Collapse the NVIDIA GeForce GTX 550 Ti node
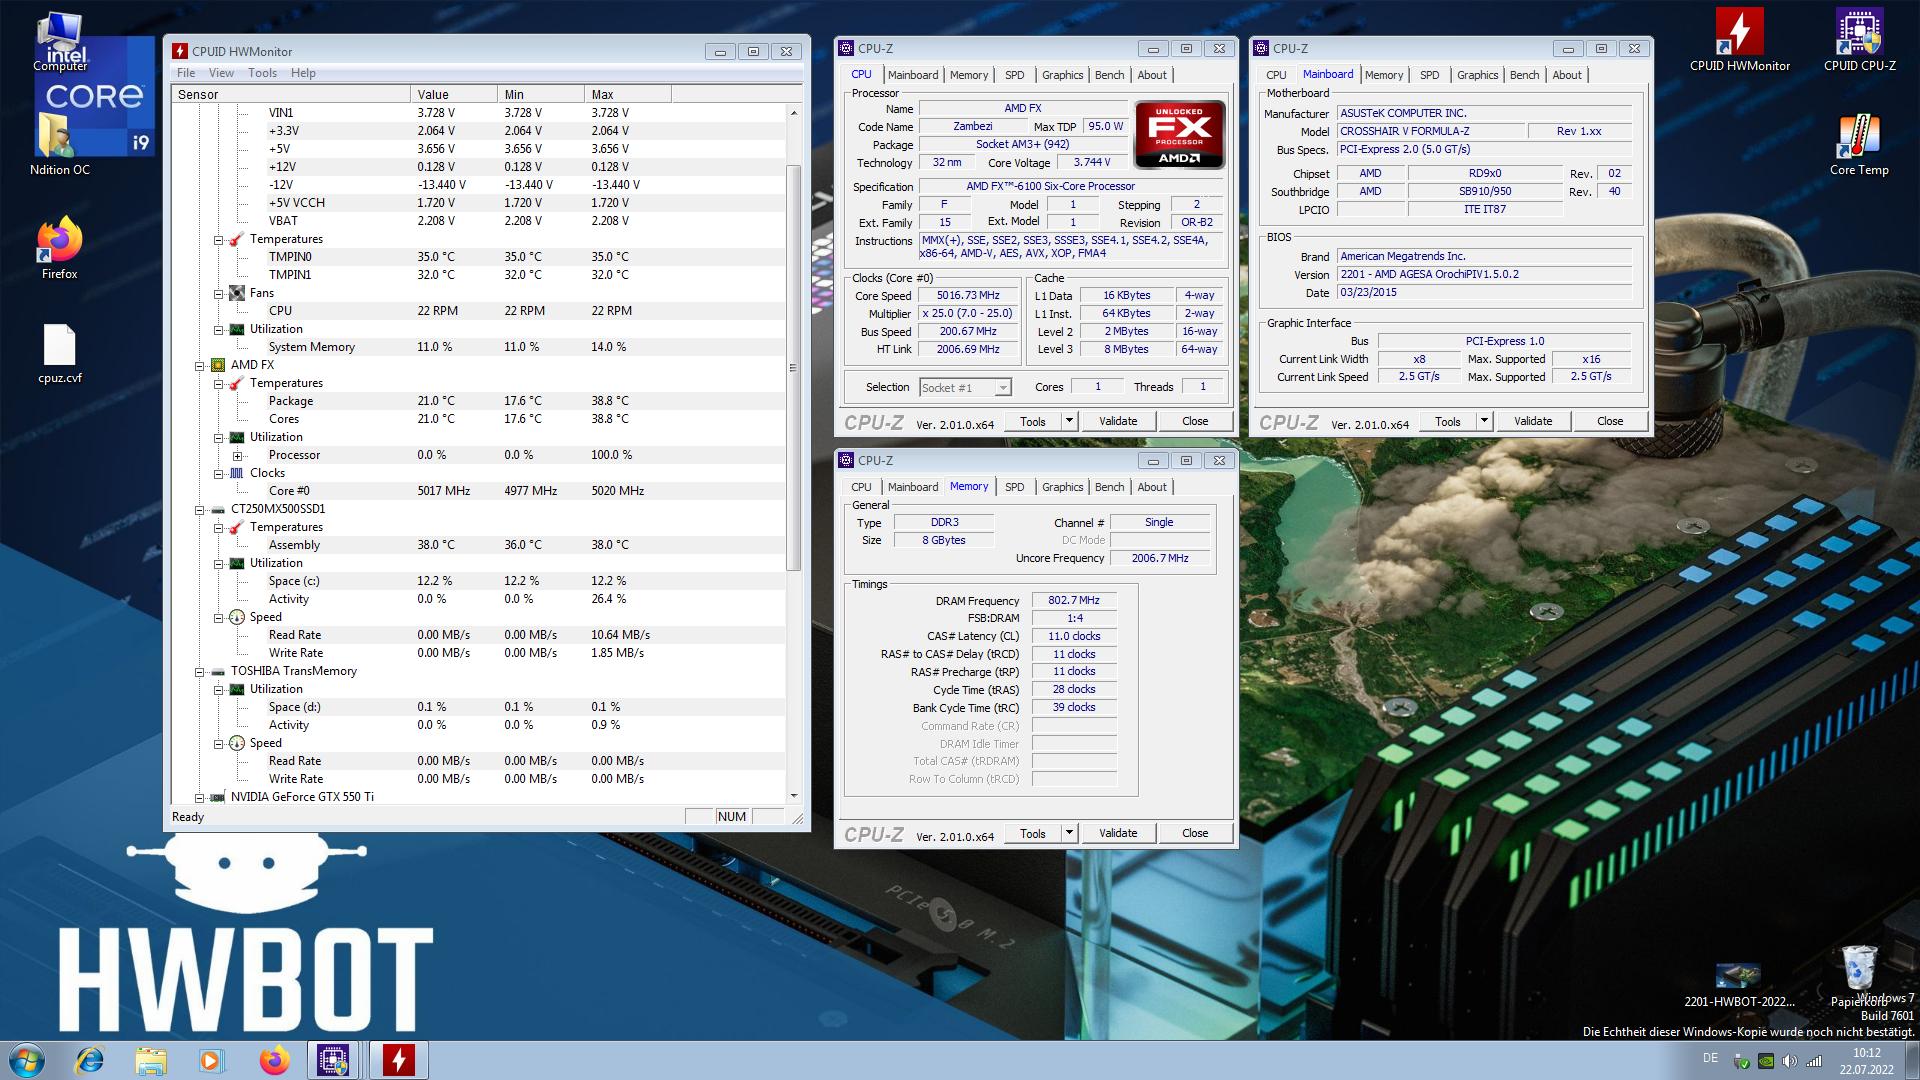Image resolution: width=1920 pixels, height=1080 pixels. [200, 798]
